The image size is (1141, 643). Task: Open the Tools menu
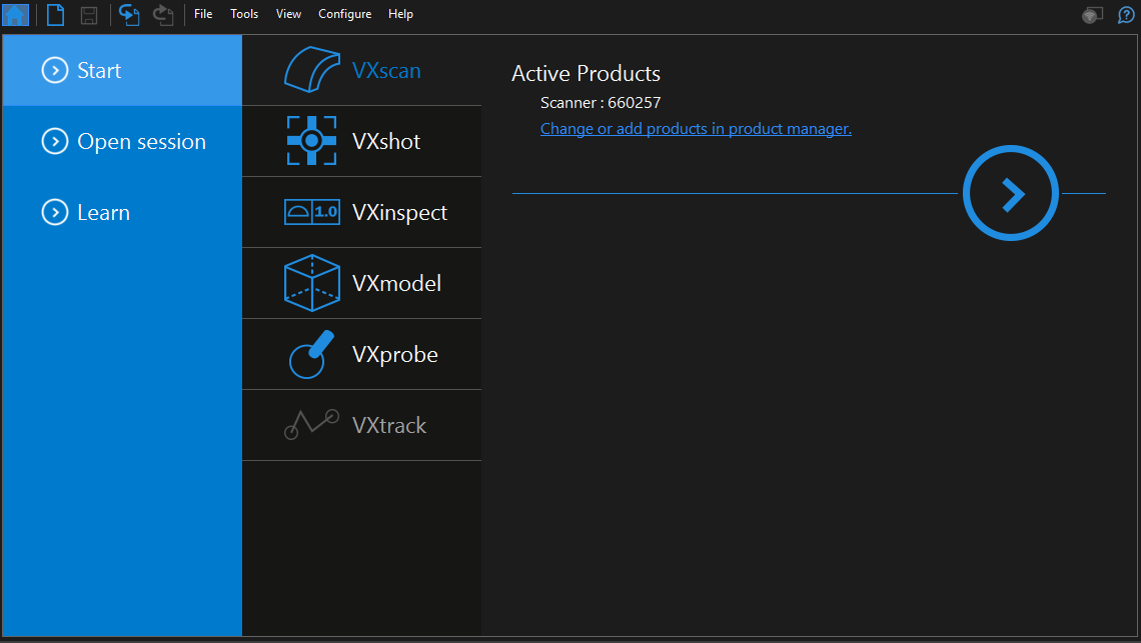[x=244, y=14]
